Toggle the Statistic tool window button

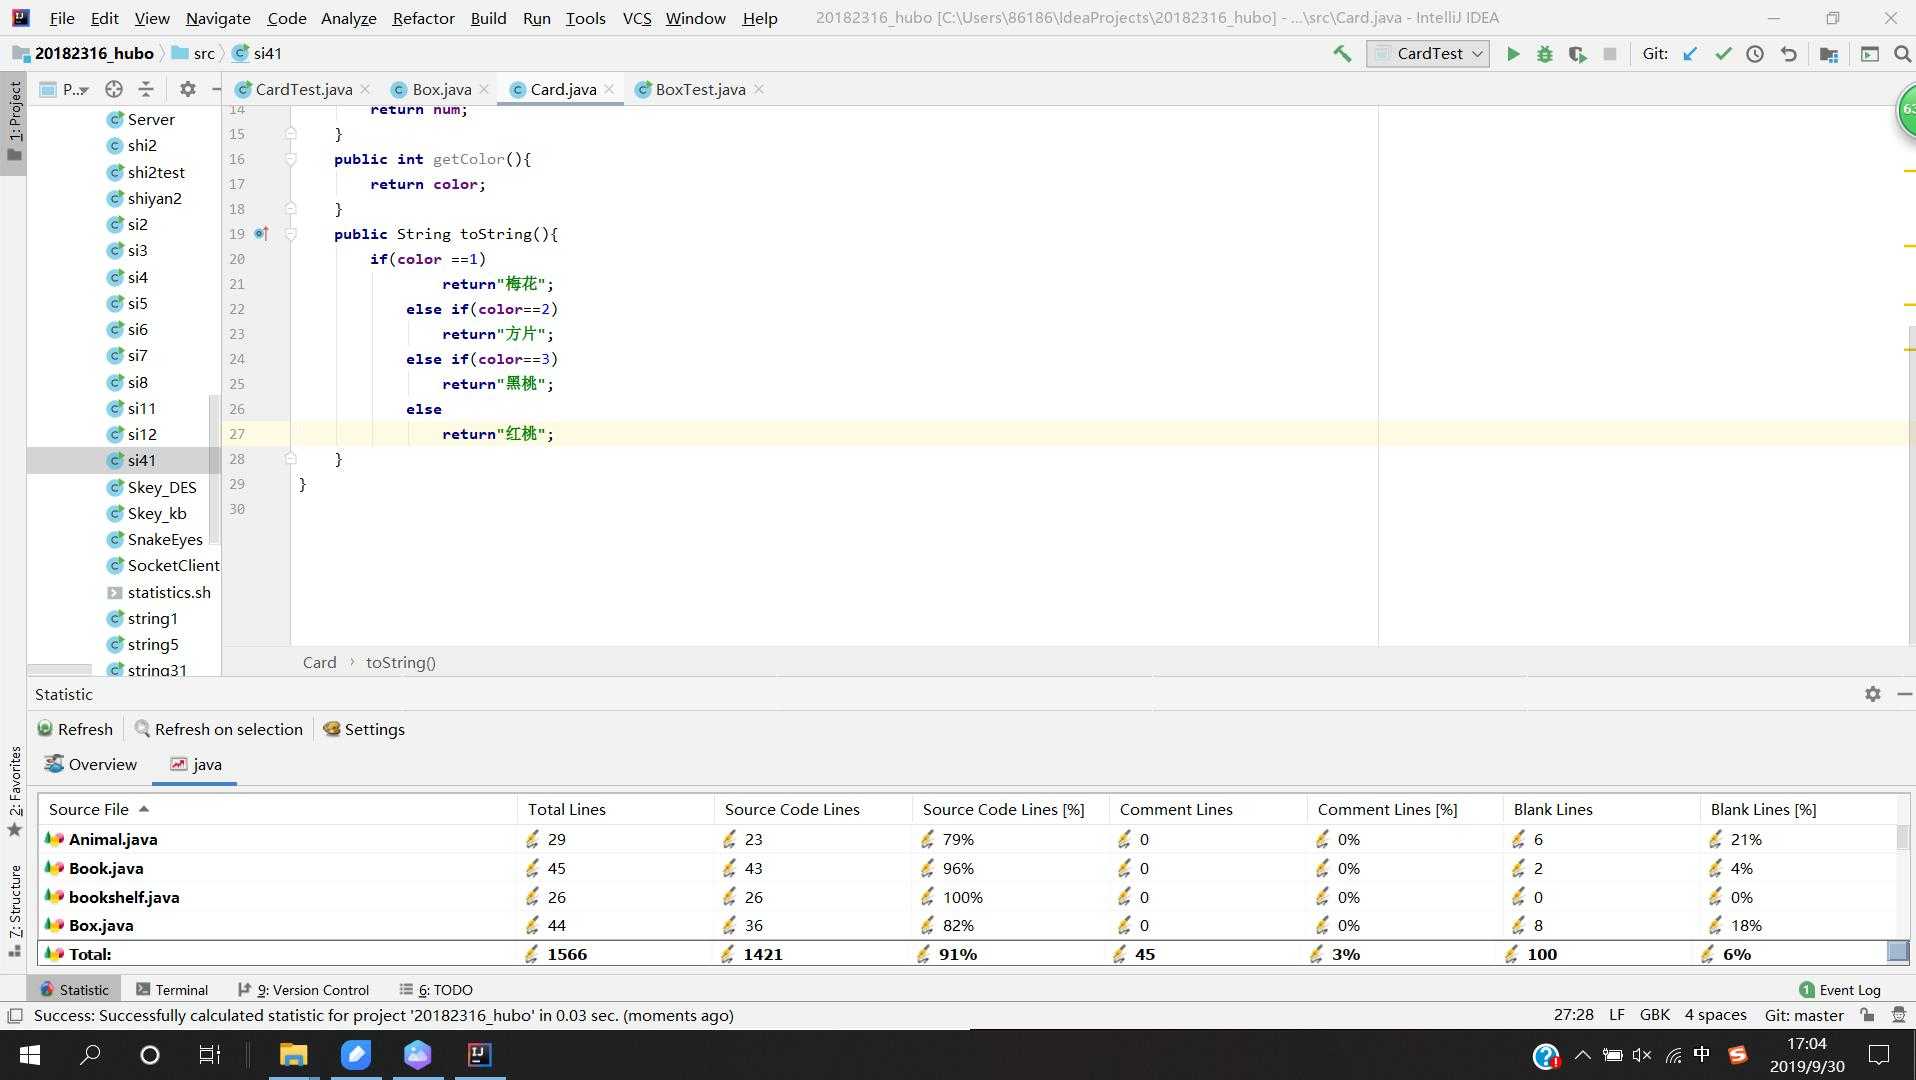74,990
